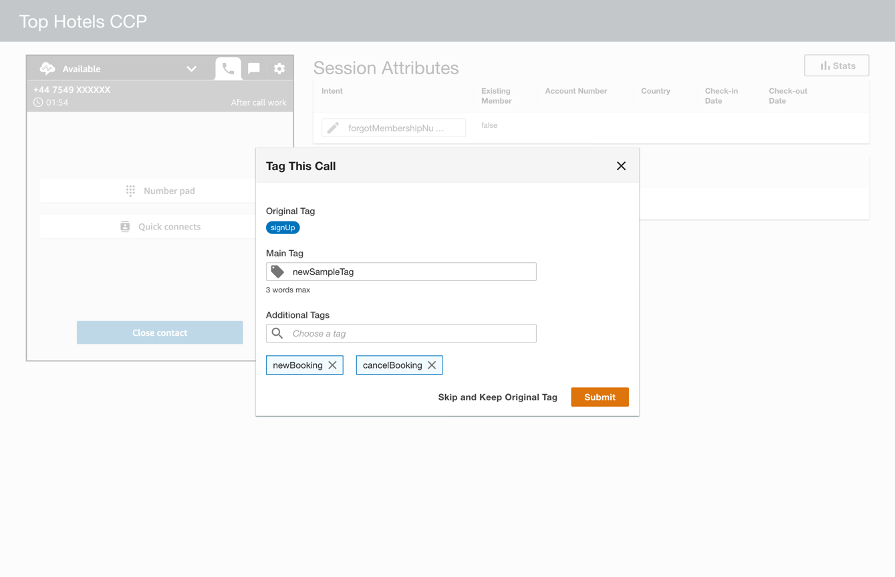Click the clock icon beside call timer
The image size is (895, 577).
pyautogui.click(x=38, y=101)
